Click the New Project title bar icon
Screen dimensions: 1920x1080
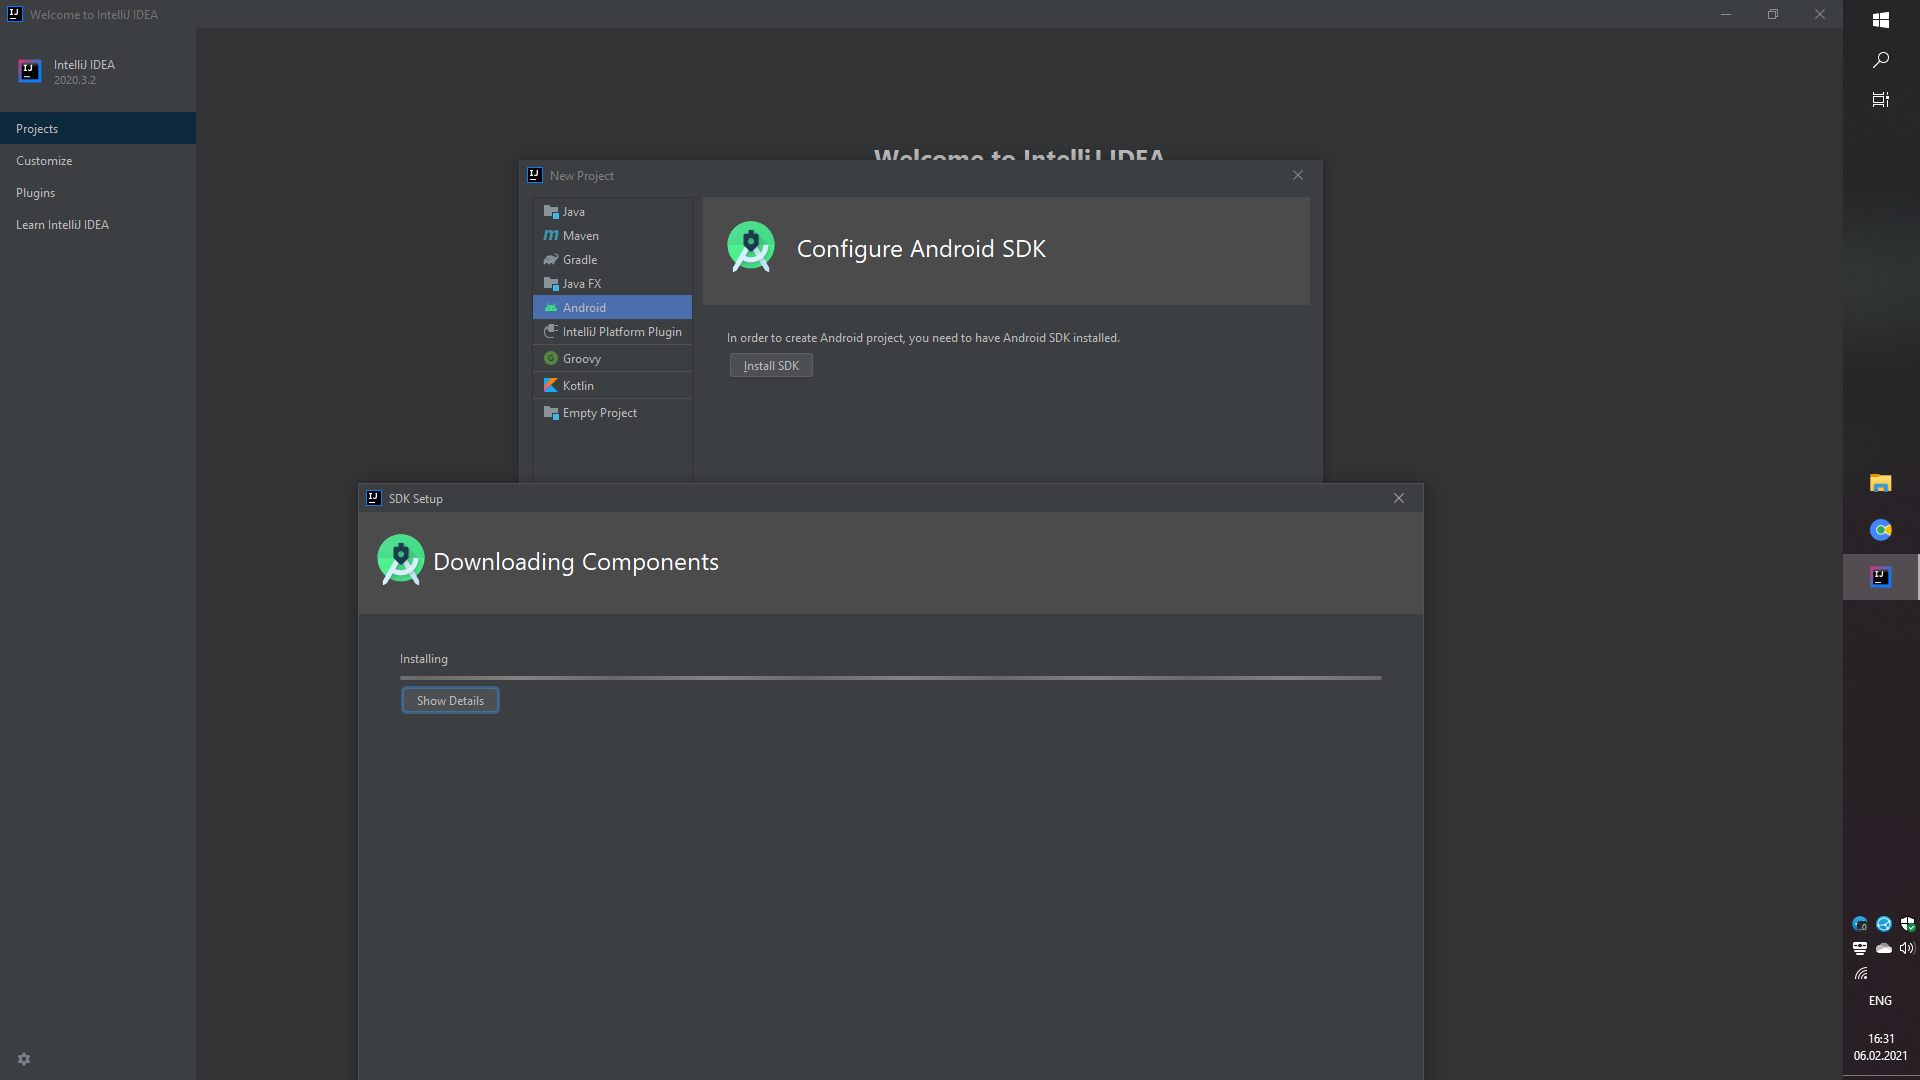pyautogui.click(x=535, y=175)
